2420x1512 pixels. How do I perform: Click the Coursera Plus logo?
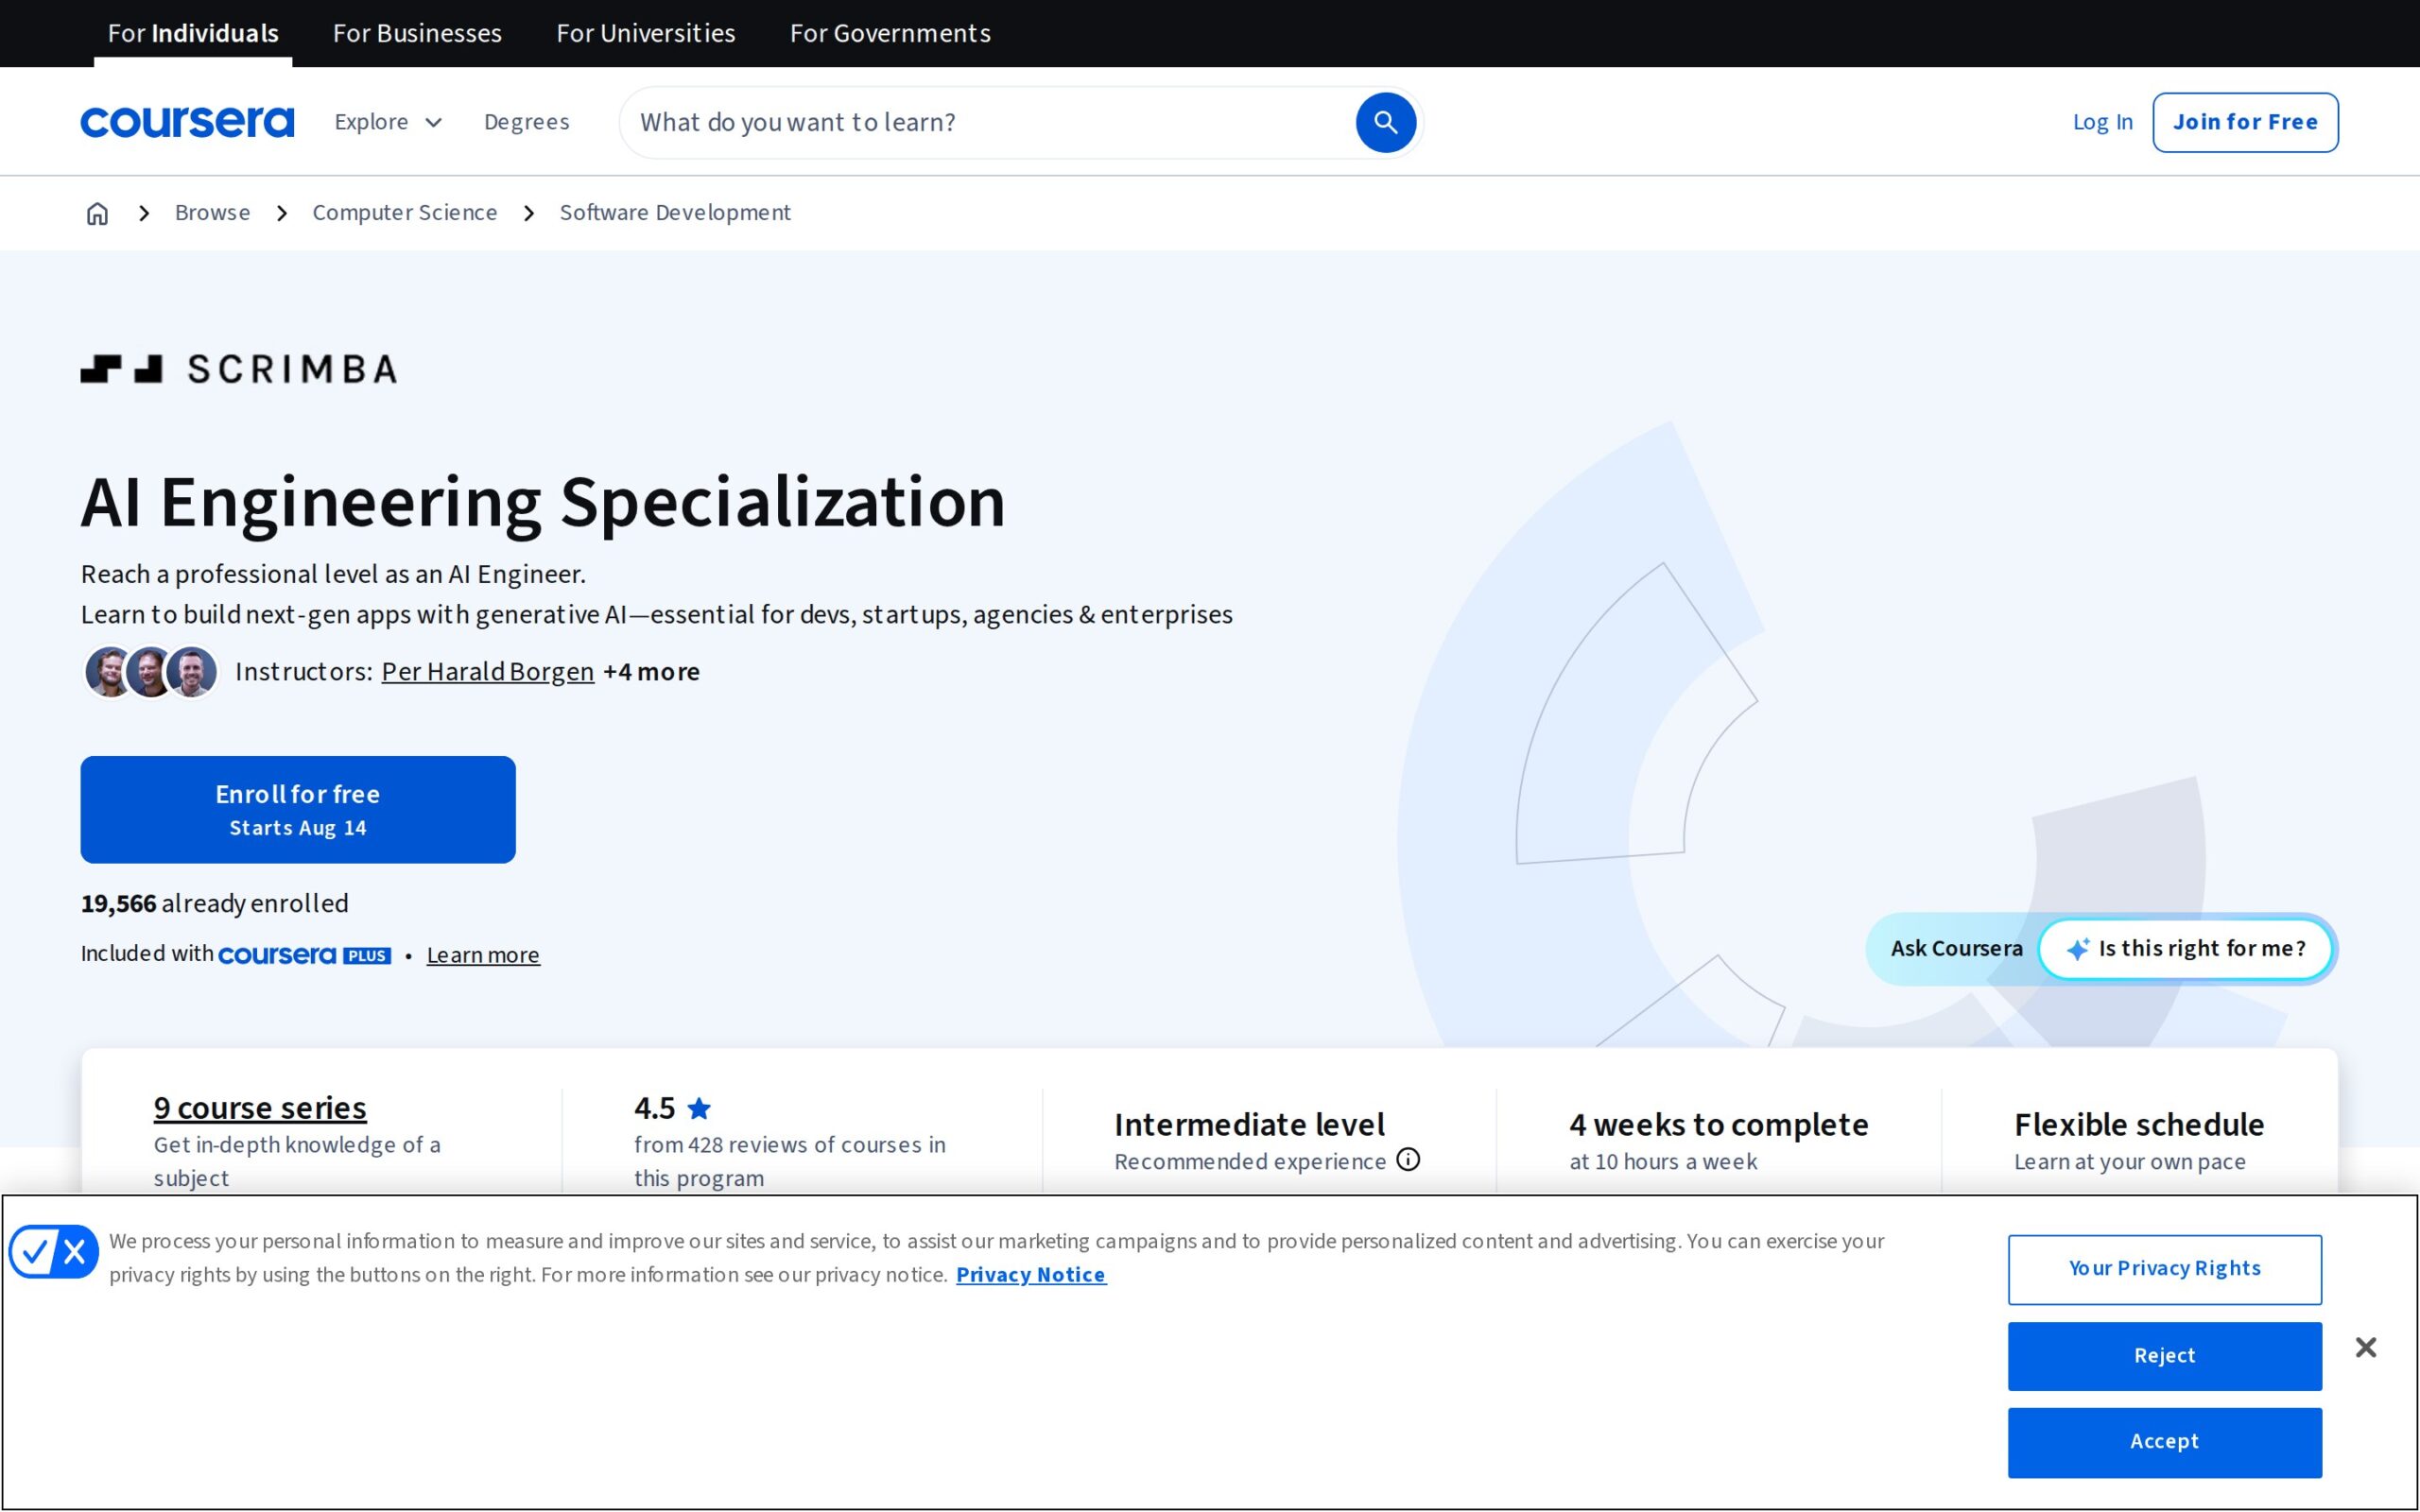[304, 955]
